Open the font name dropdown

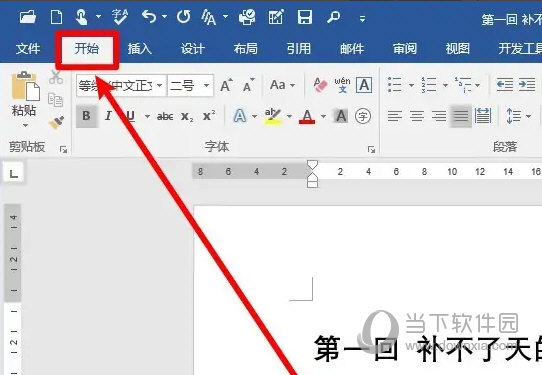tap(160, 85)
